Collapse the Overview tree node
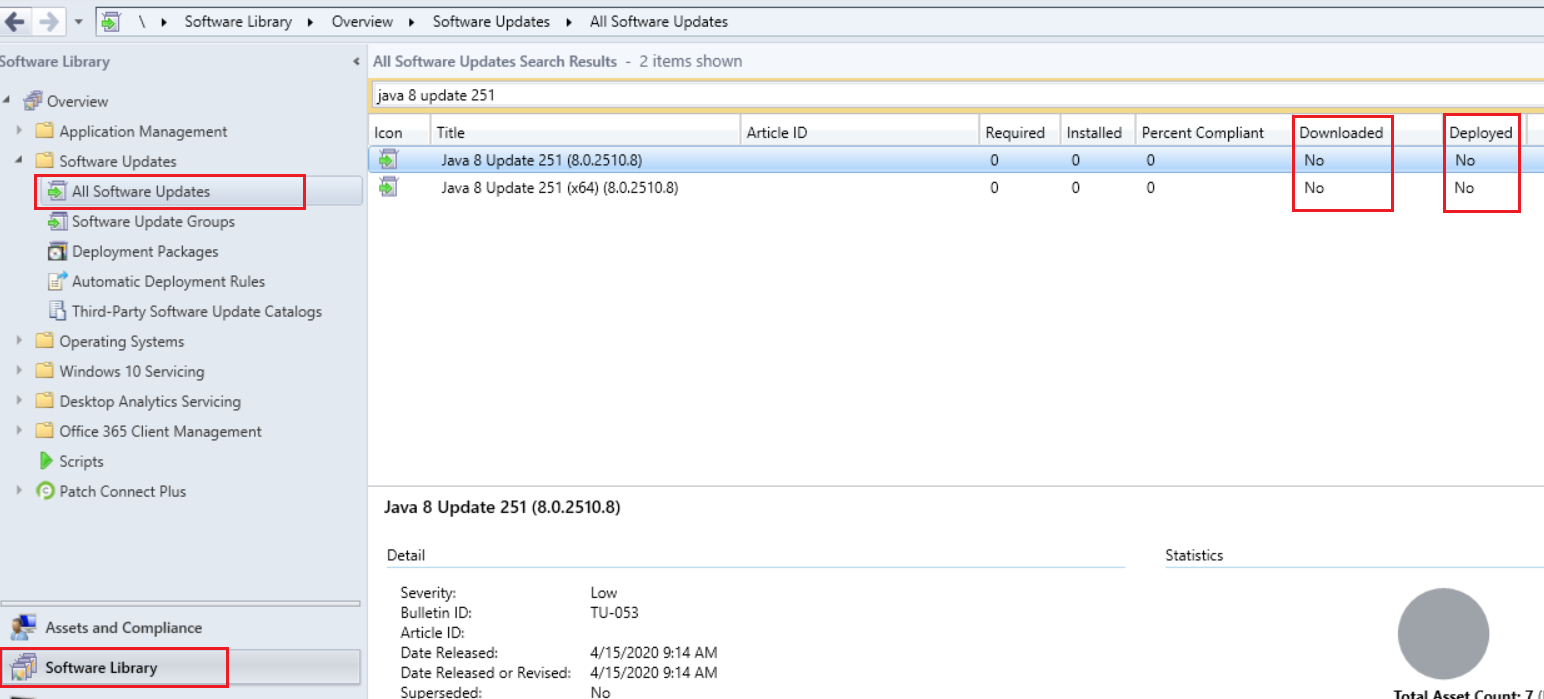 point(8,101)
